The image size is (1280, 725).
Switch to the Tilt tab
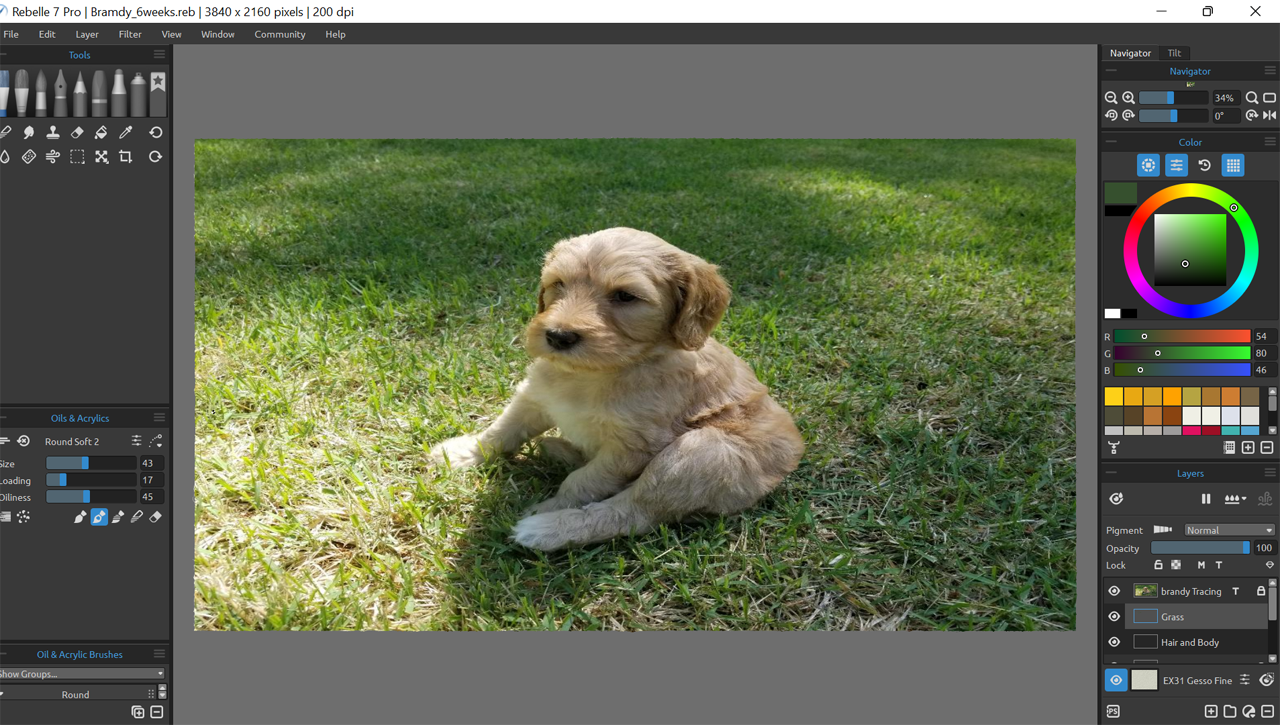pyautogui.click(x=1175, y=53)
